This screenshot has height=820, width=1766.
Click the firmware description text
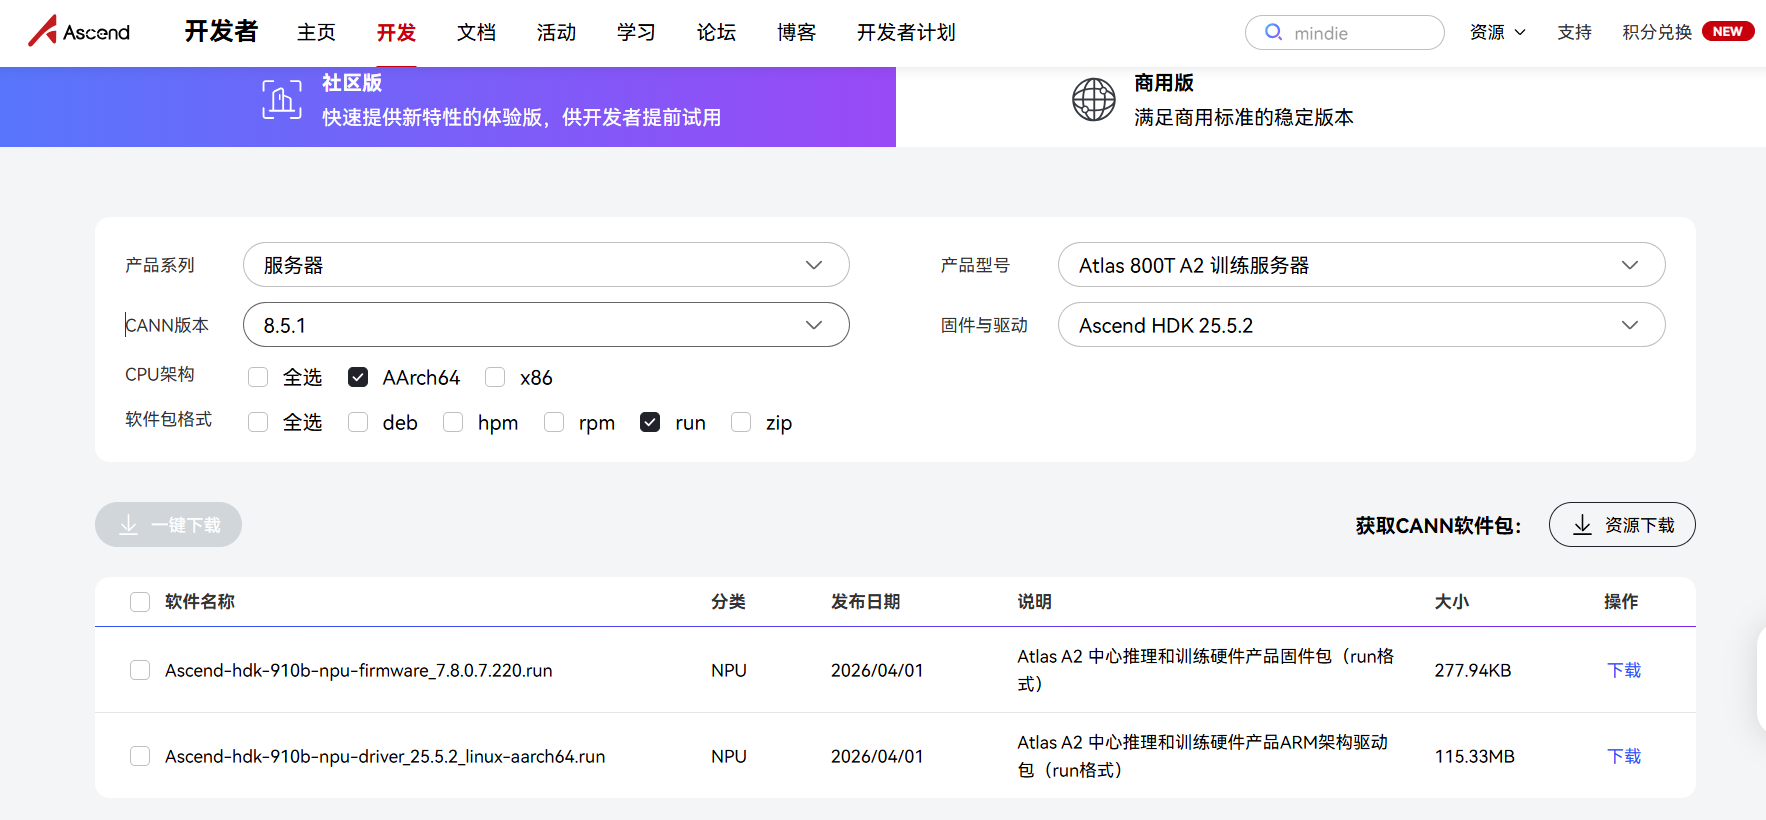point(1206,670)
